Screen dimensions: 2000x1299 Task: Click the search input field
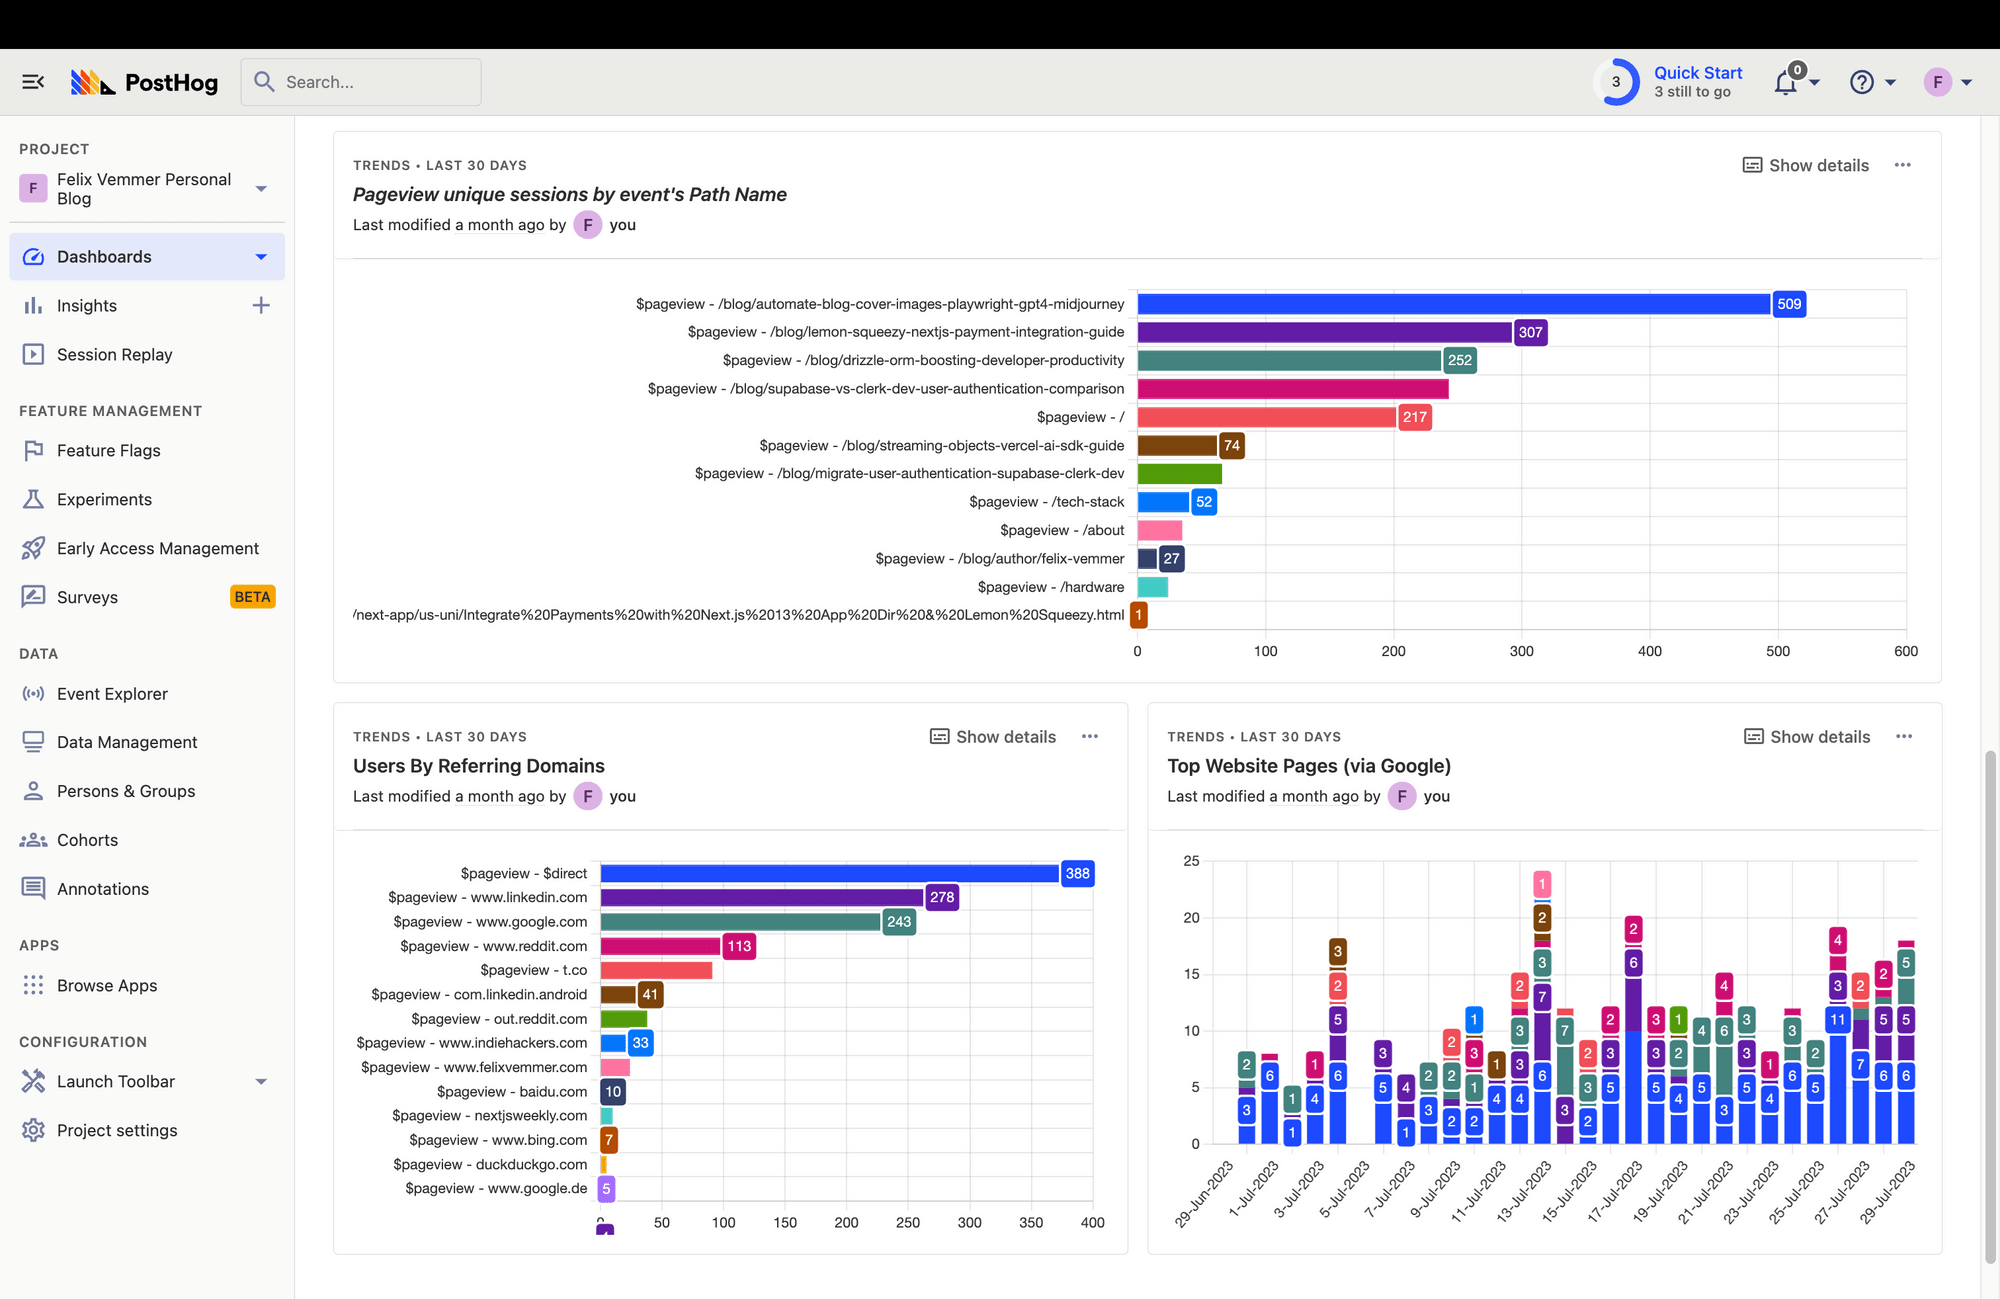pyautogui.click(x=360, y=81)
